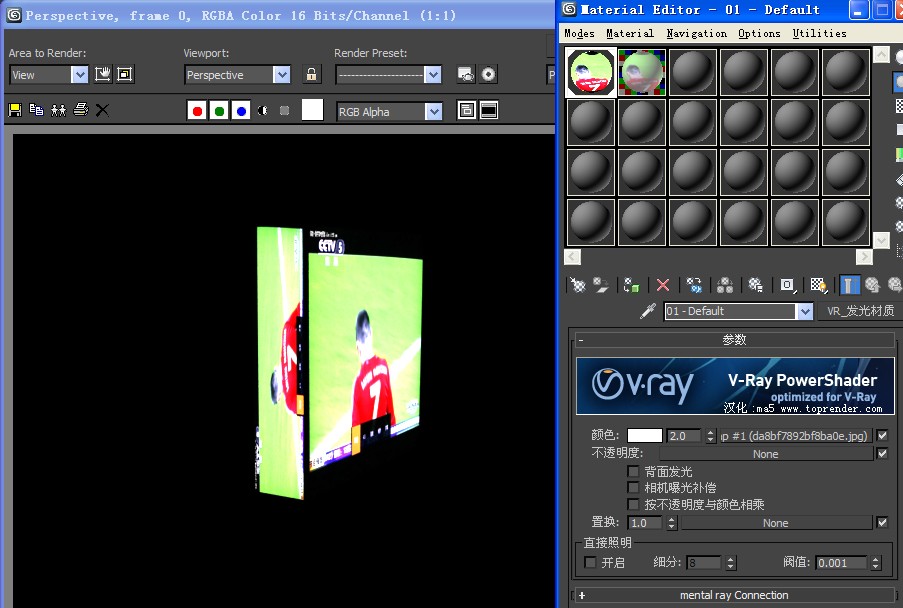Viewport: 903px width, 608px height.
Task: Enable the 相机曝光补偿 checkbox
Action: pos(633,488)
